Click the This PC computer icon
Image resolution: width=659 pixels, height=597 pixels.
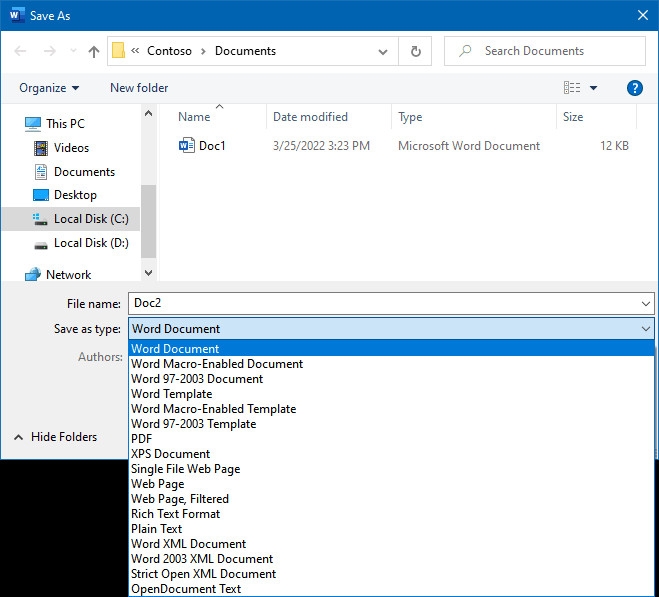tap(33, 124)
